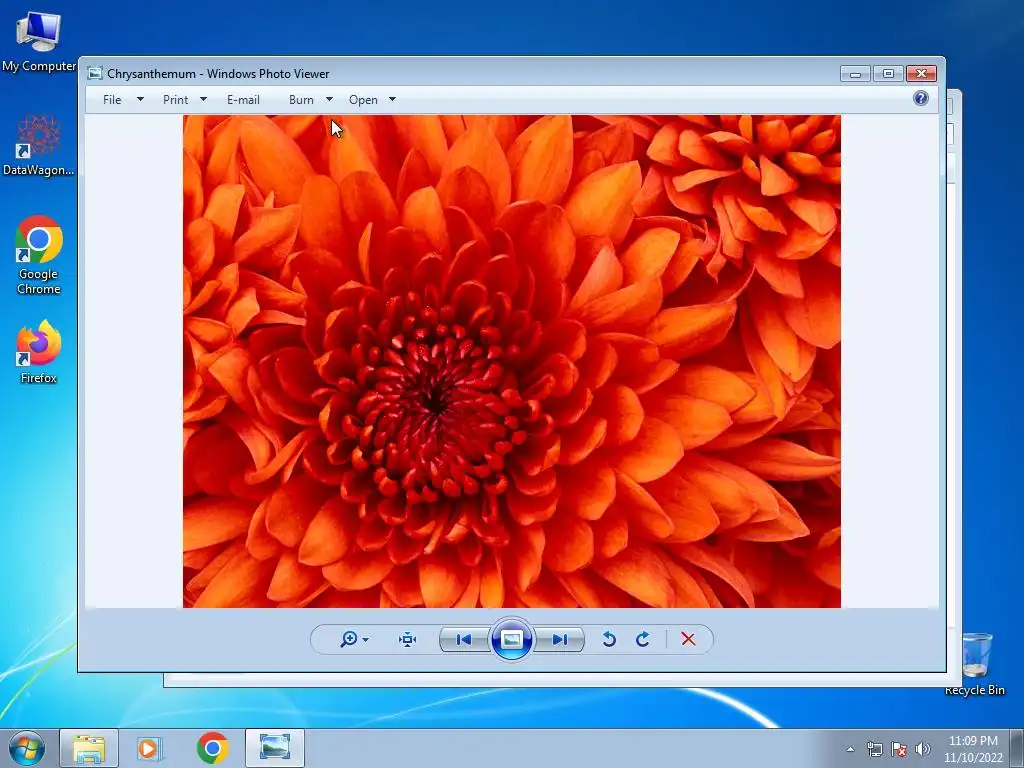Viewport: 1024px width, 768px height.
Task: Click the zoom magnifier icon
Action: click(x=349, y=639)
